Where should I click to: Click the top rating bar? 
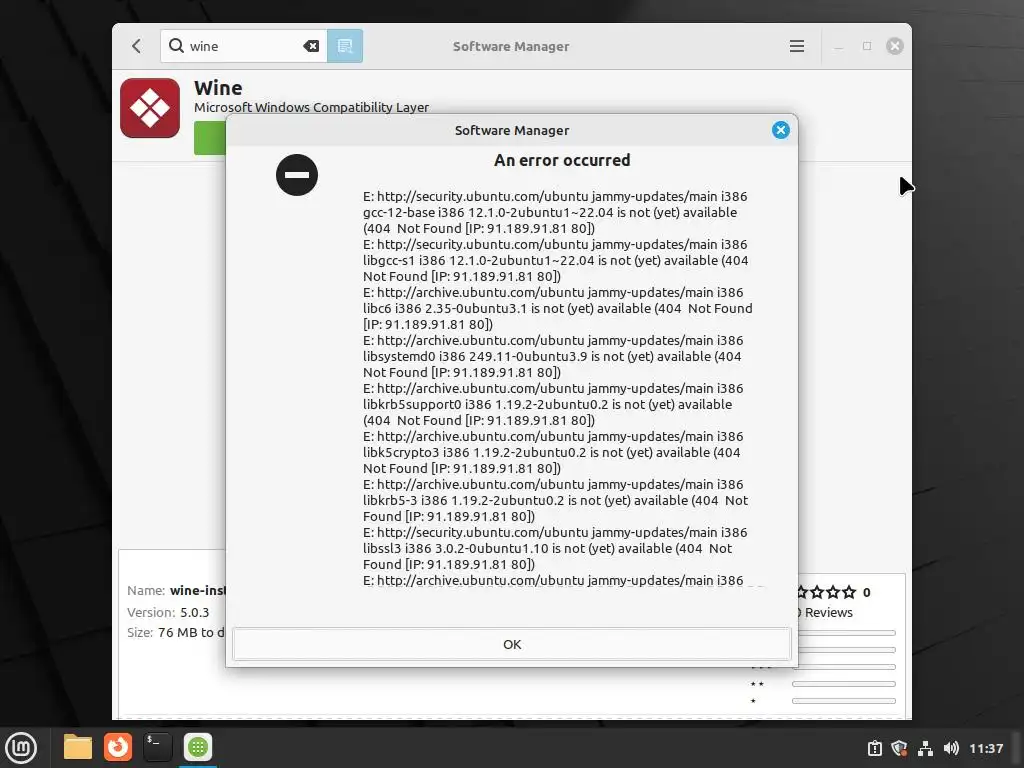point(846,633)
